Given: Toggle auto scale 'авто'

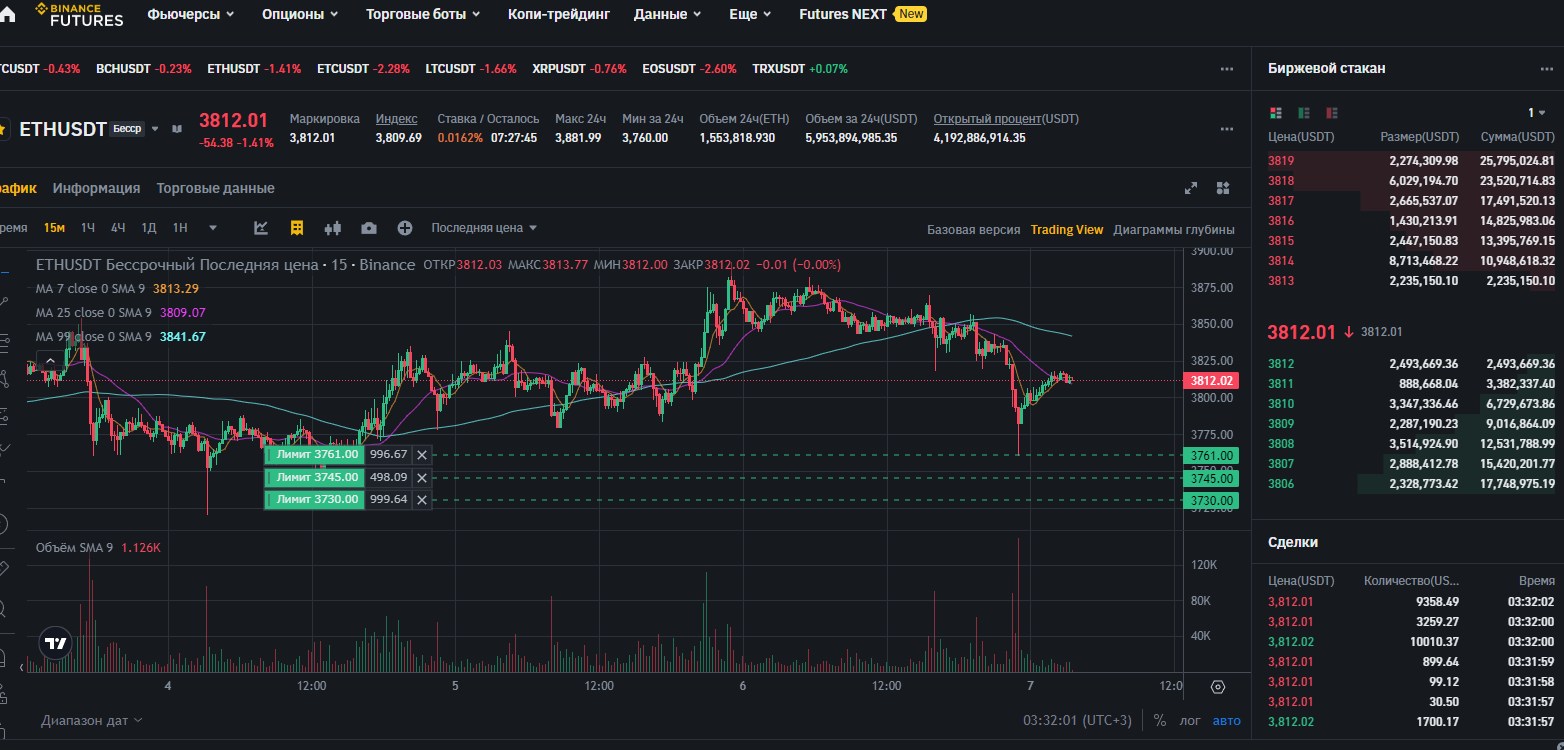Looking at the screenshot, I should [1226, 720].
